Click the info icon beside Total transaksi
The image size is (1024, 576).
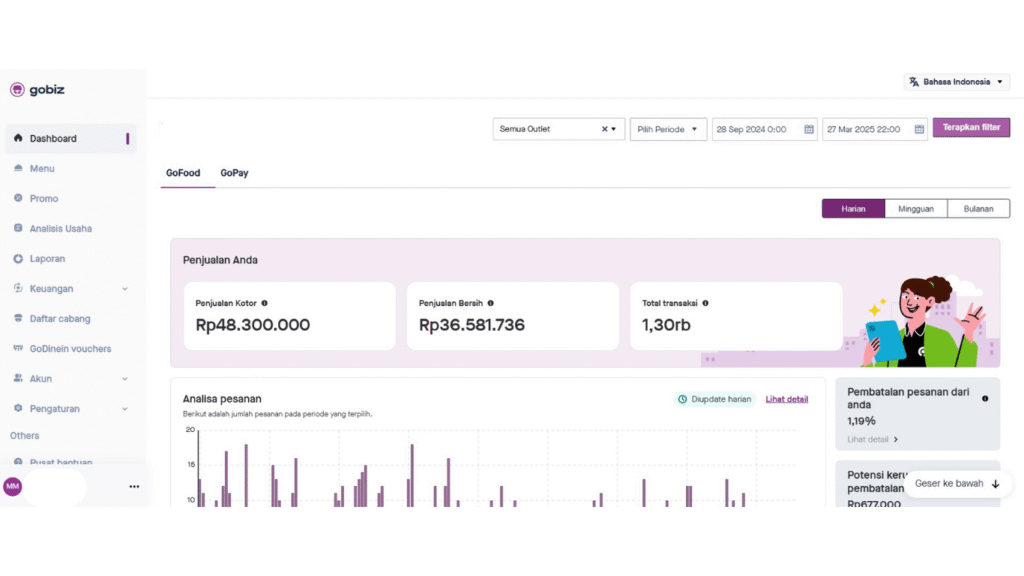point(706,303)
